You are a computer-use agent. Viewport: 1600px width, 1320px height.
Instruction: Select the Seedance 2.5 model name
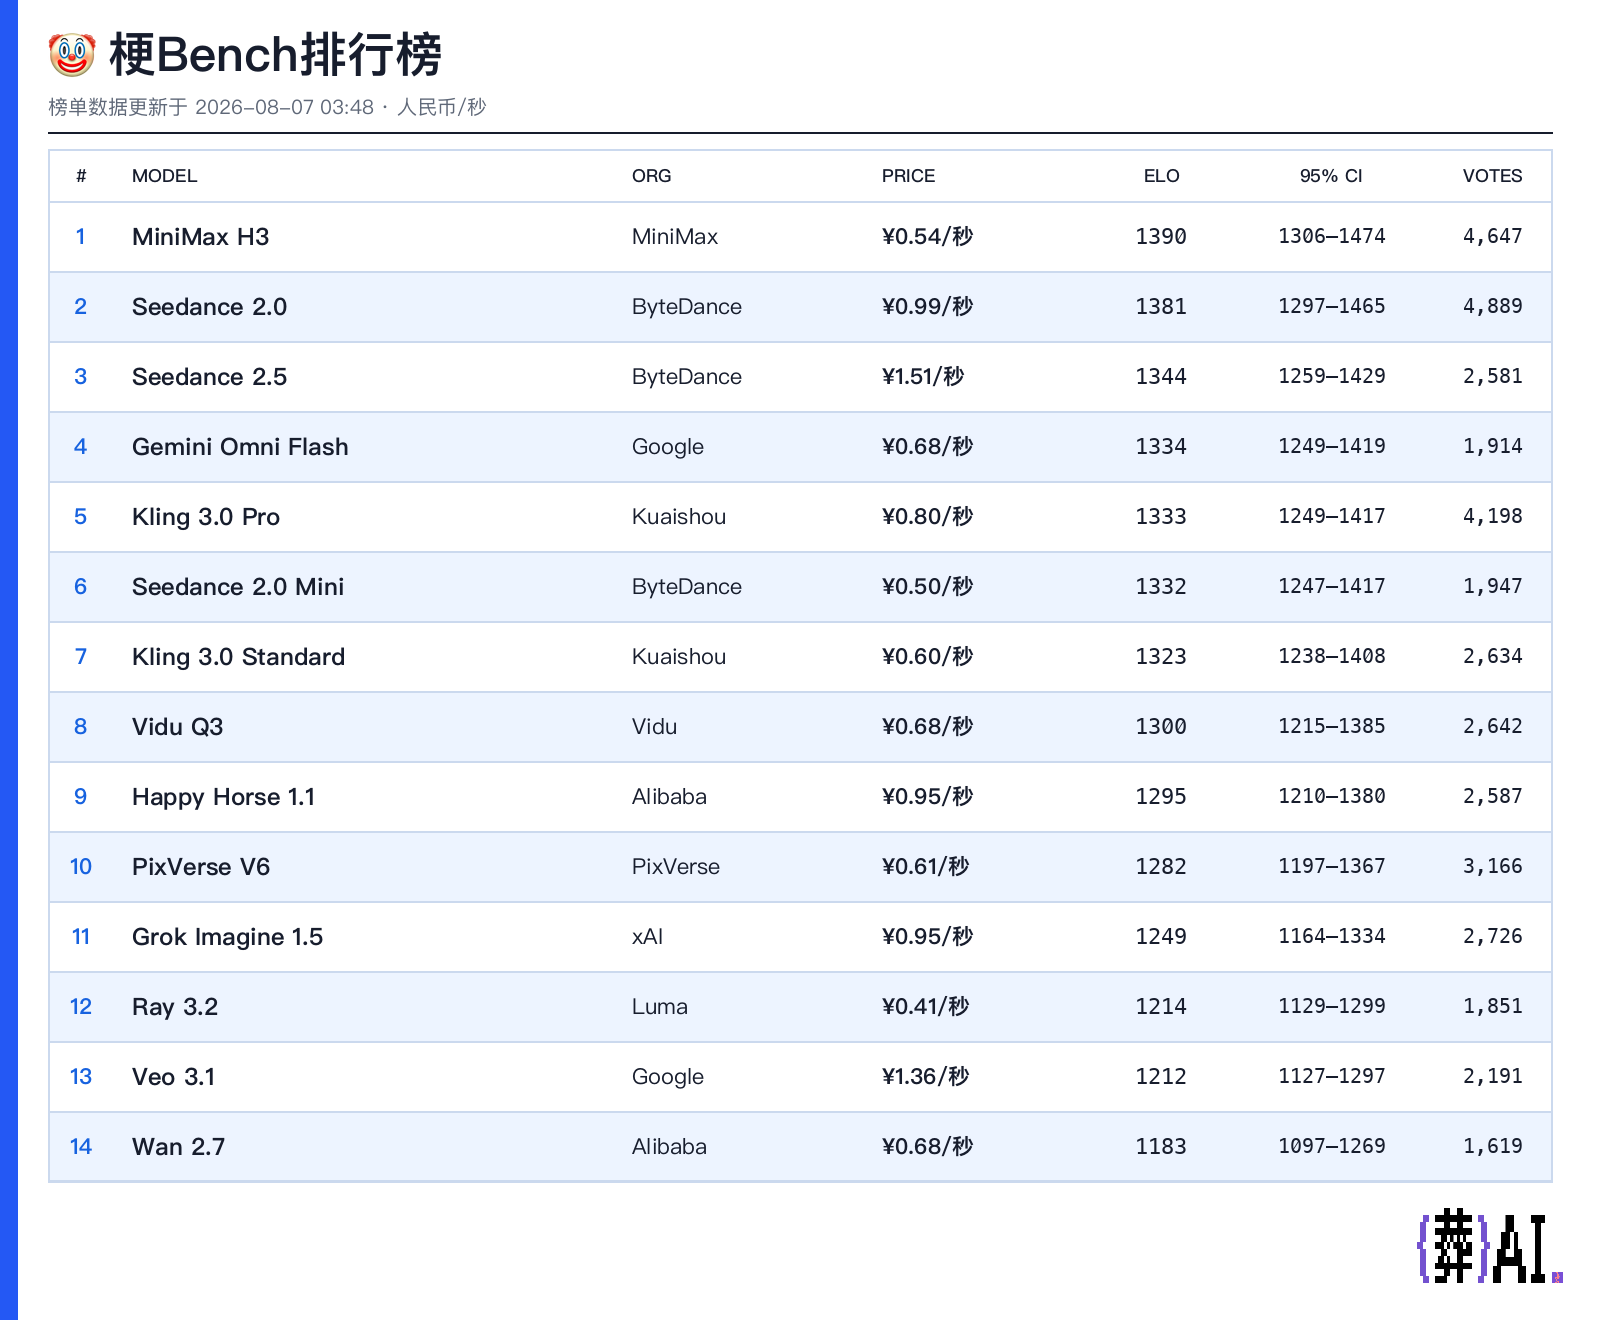(x=210, y=377)
